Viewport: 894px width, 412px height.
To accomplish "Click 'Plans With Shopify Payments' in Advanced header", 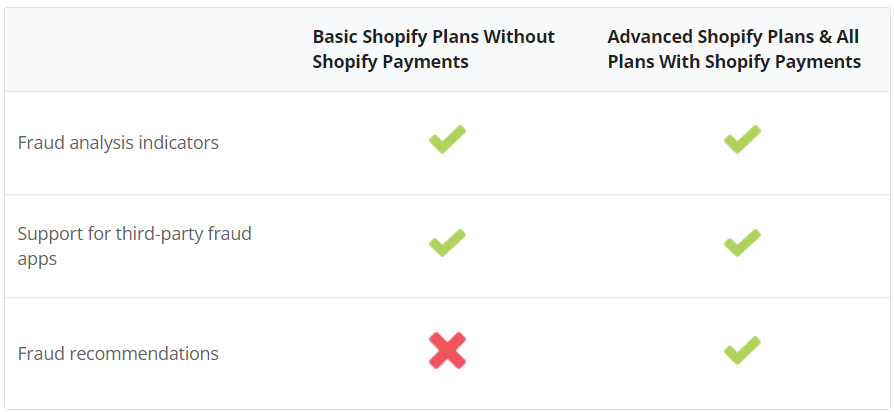I will pos(734,61).
